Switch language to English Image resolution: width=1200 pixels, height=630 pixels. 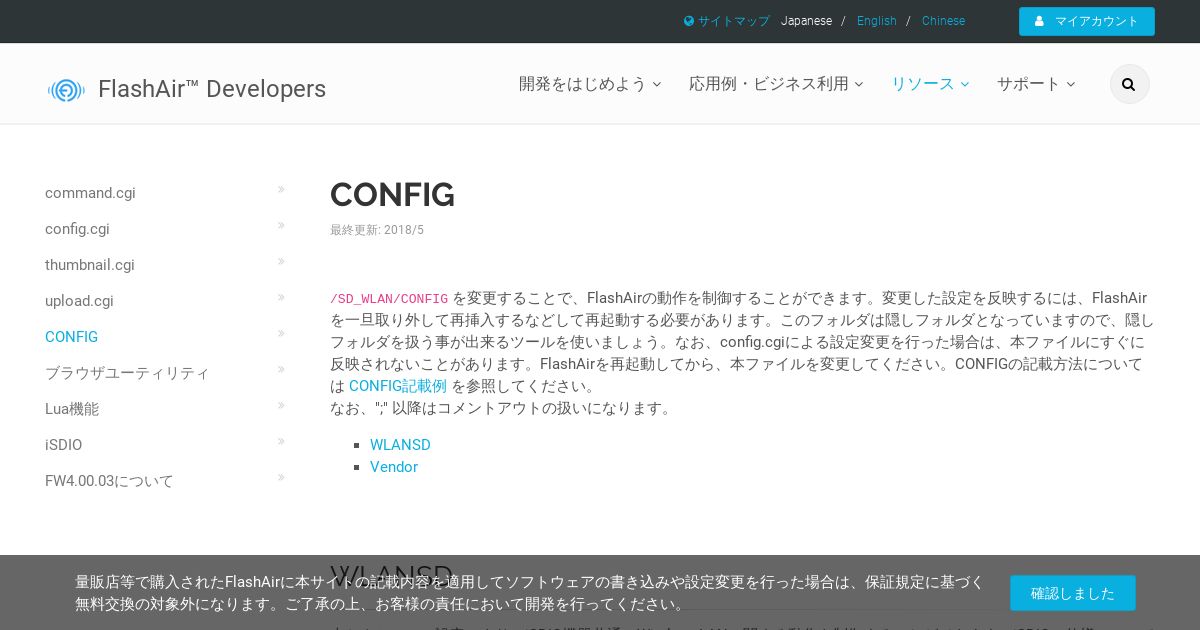(x=877, y=21)
